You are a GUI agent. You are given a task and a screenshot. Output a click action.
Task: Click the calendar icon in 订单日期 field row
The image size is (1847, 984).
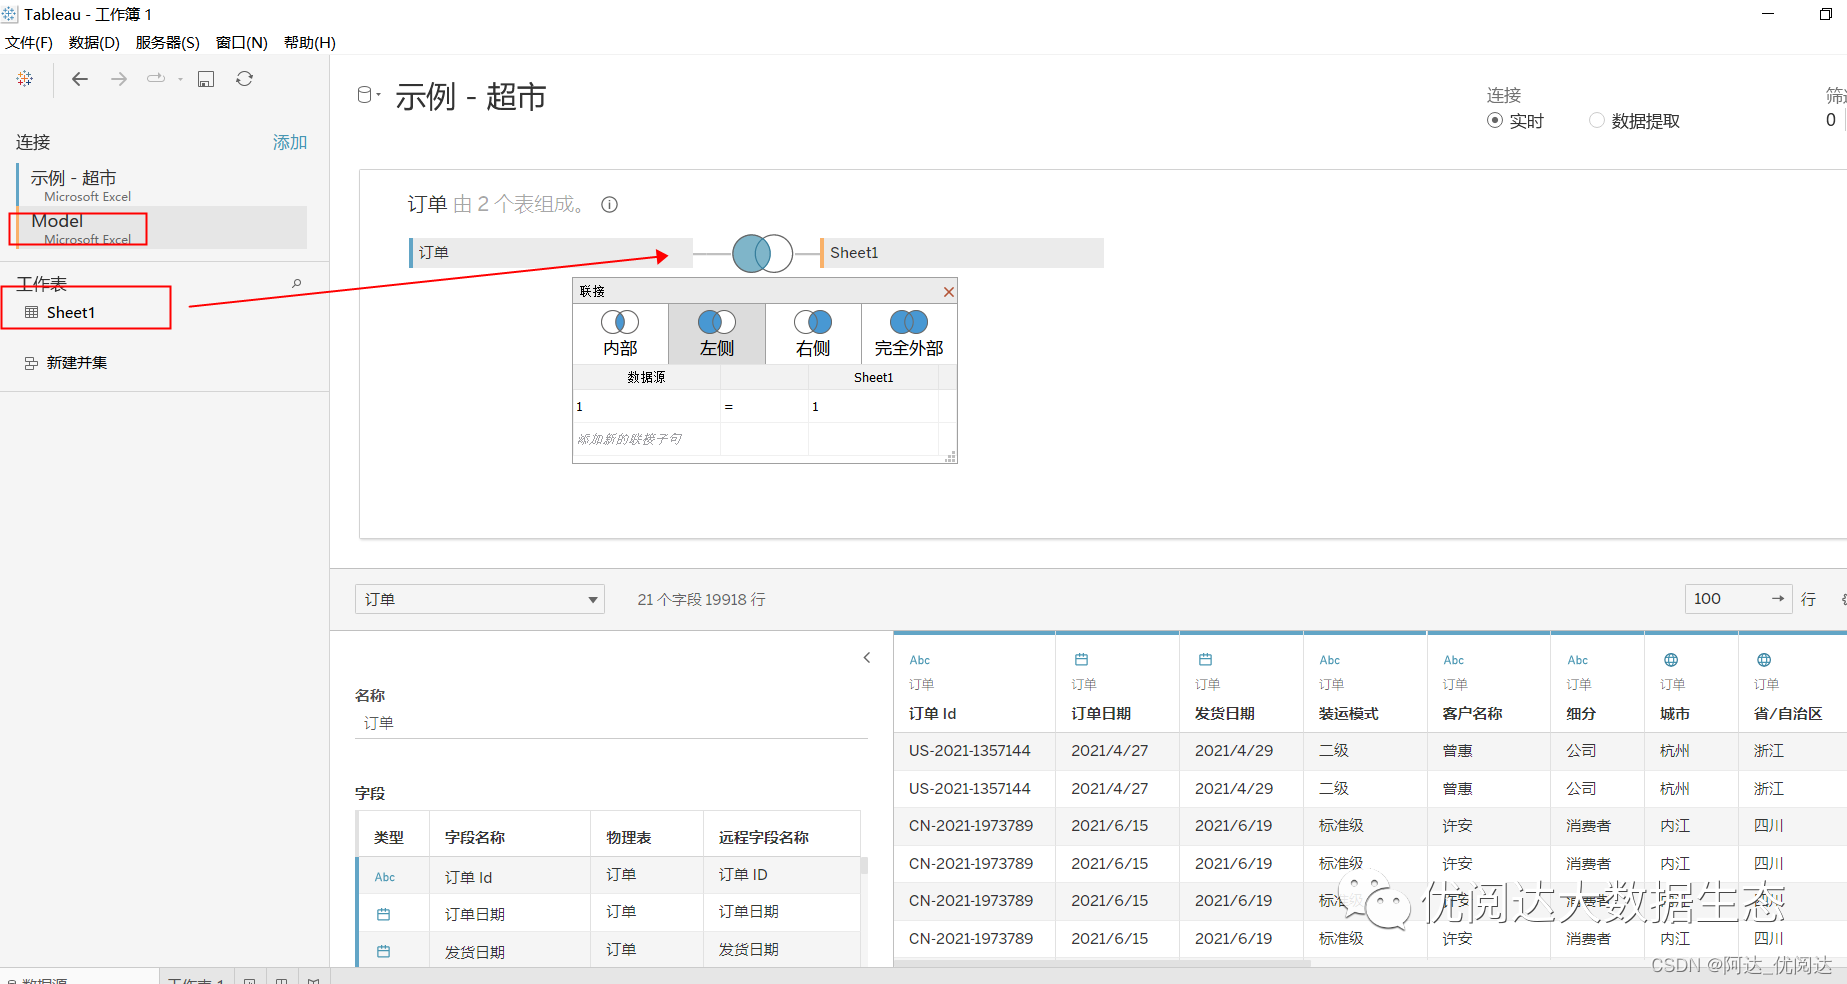(383, 914)
